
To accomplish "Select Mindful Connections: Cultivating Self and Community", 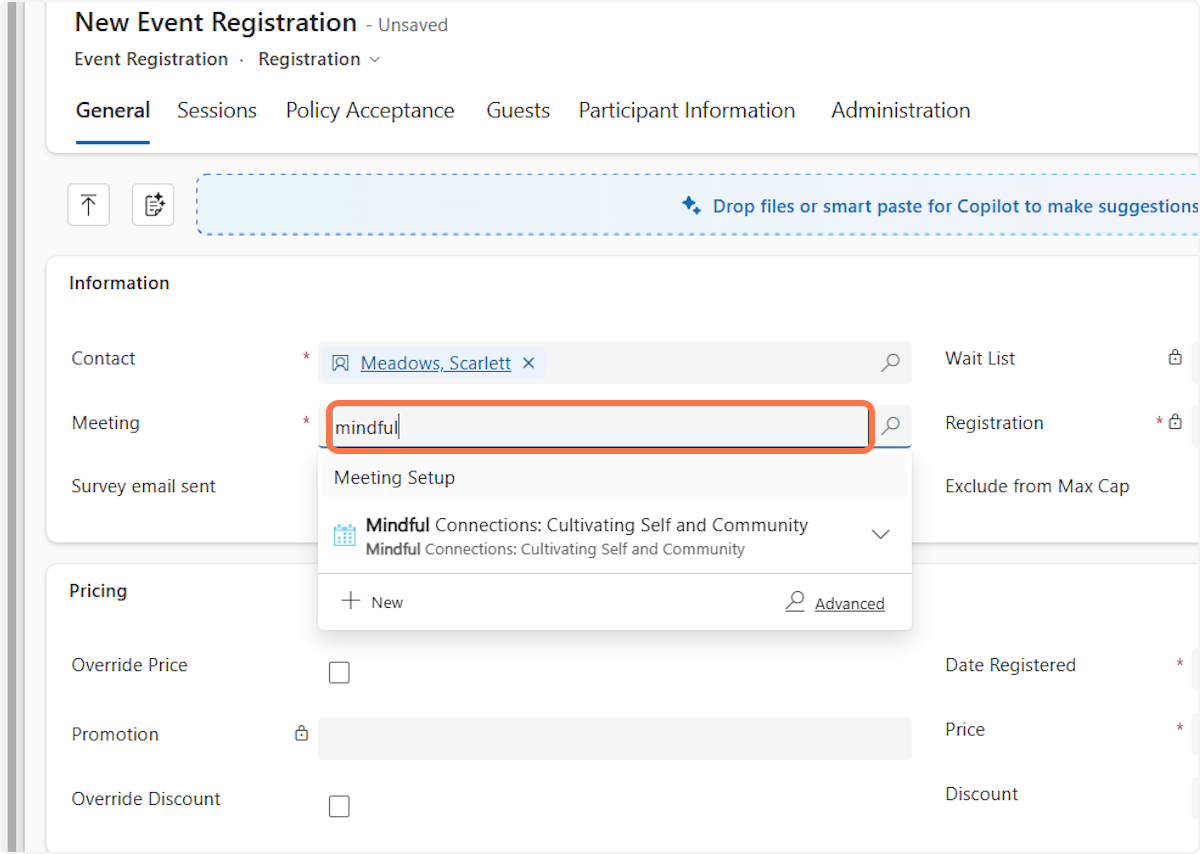I will [x=586, y=535].
